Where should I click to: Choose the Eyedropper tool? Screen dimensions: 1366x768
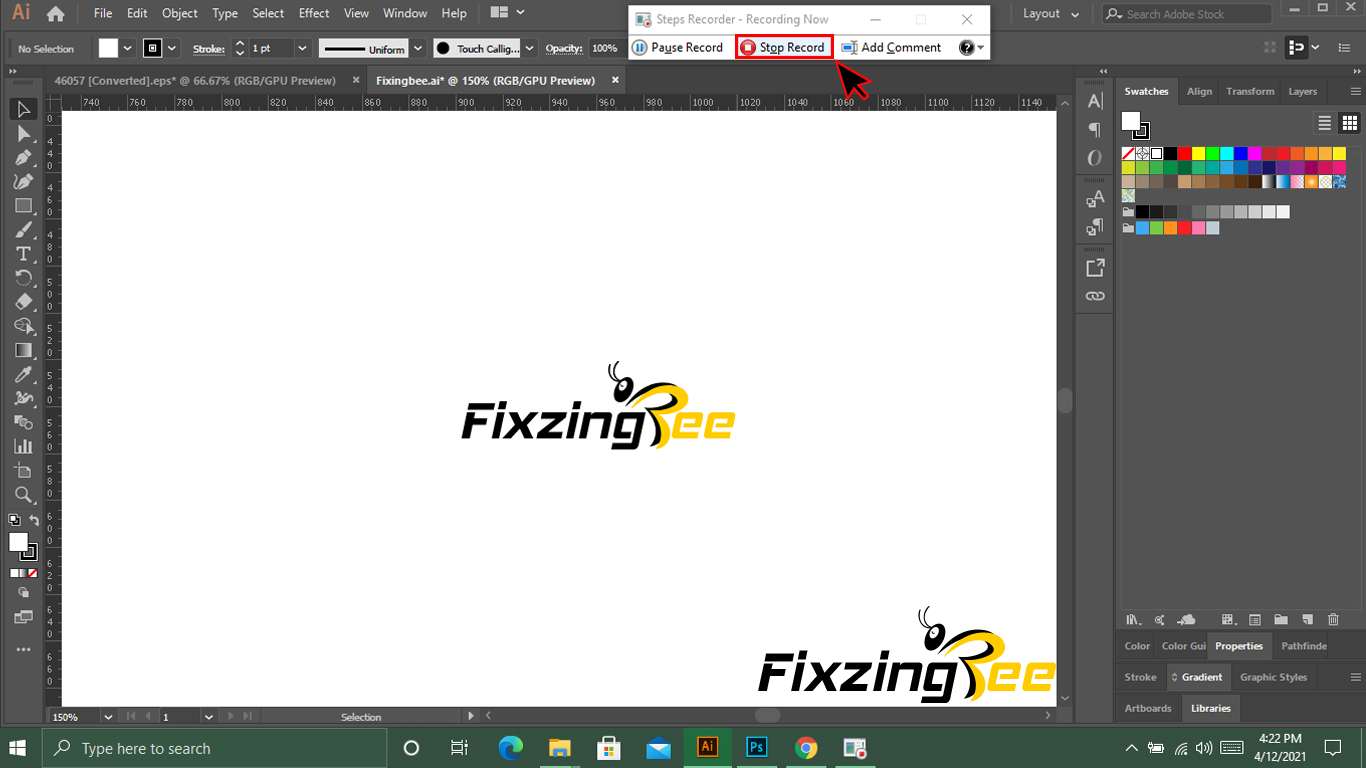pos(24,375)
